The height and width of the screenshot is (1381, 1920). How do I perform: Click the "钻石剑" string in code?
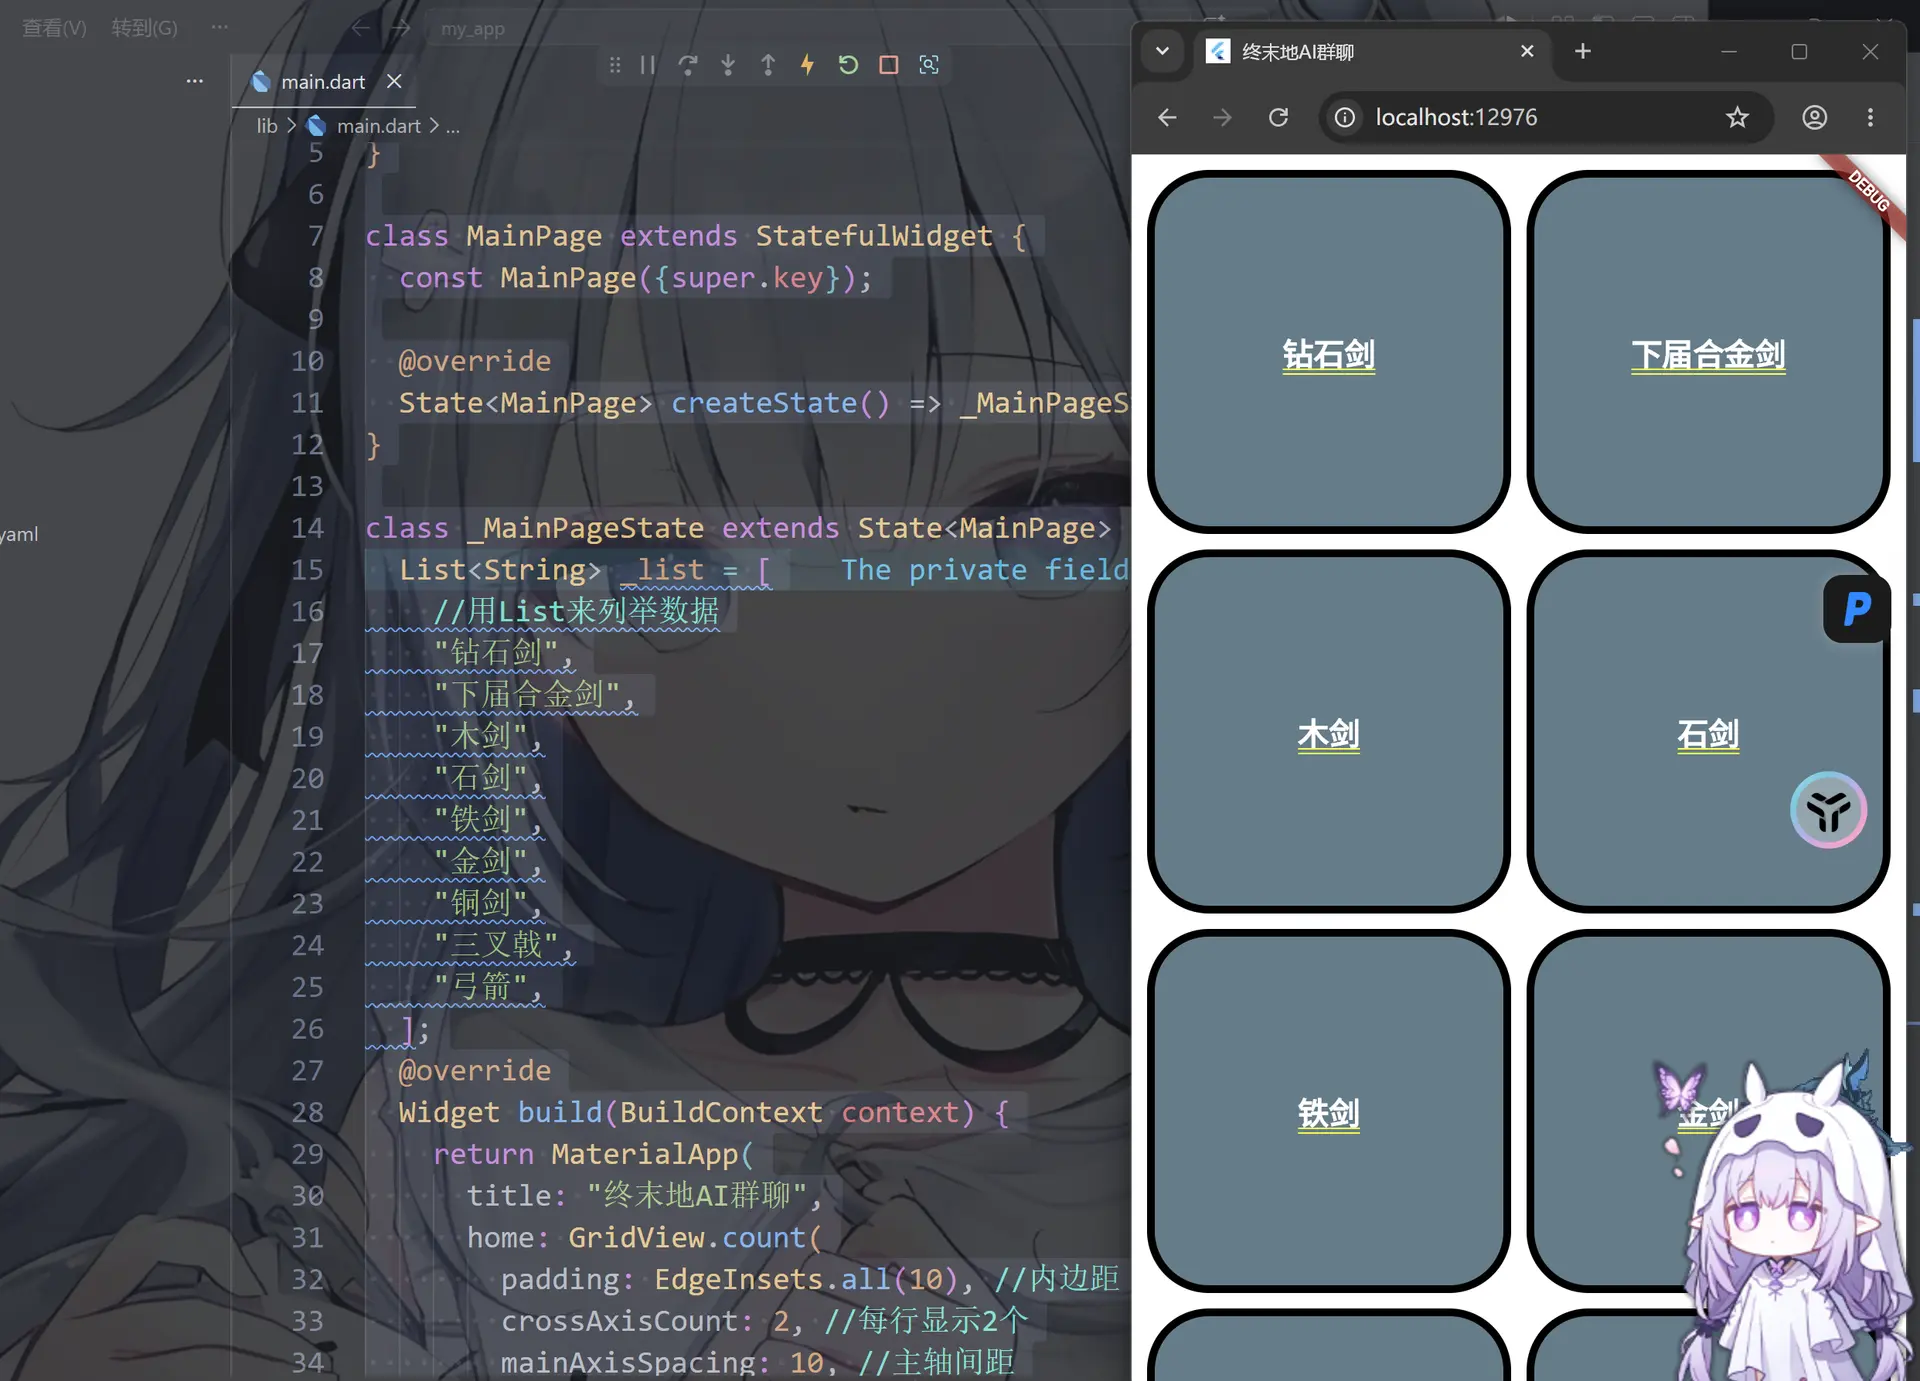[x=495, y=653]
